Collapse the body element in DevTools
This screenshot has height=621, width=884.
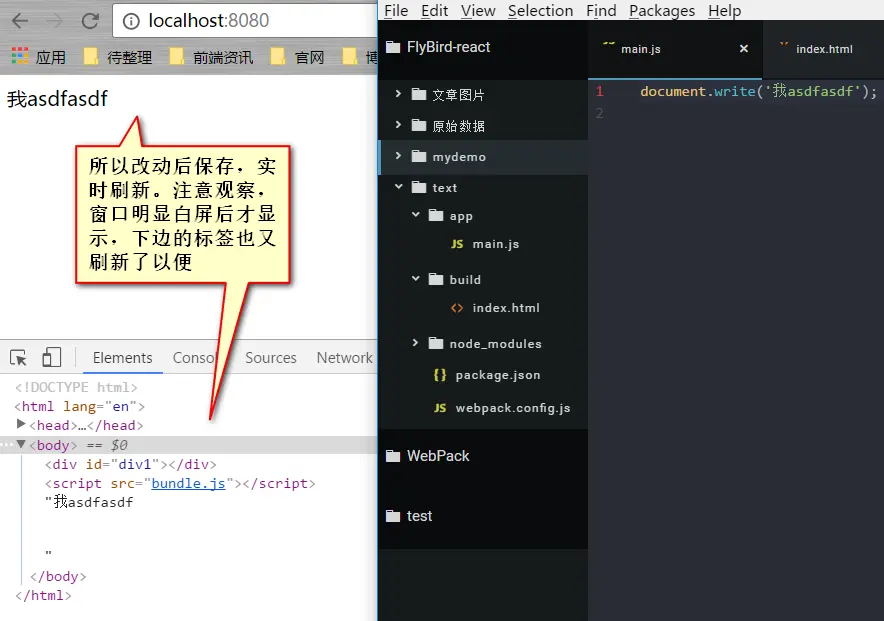pos(21,444)
